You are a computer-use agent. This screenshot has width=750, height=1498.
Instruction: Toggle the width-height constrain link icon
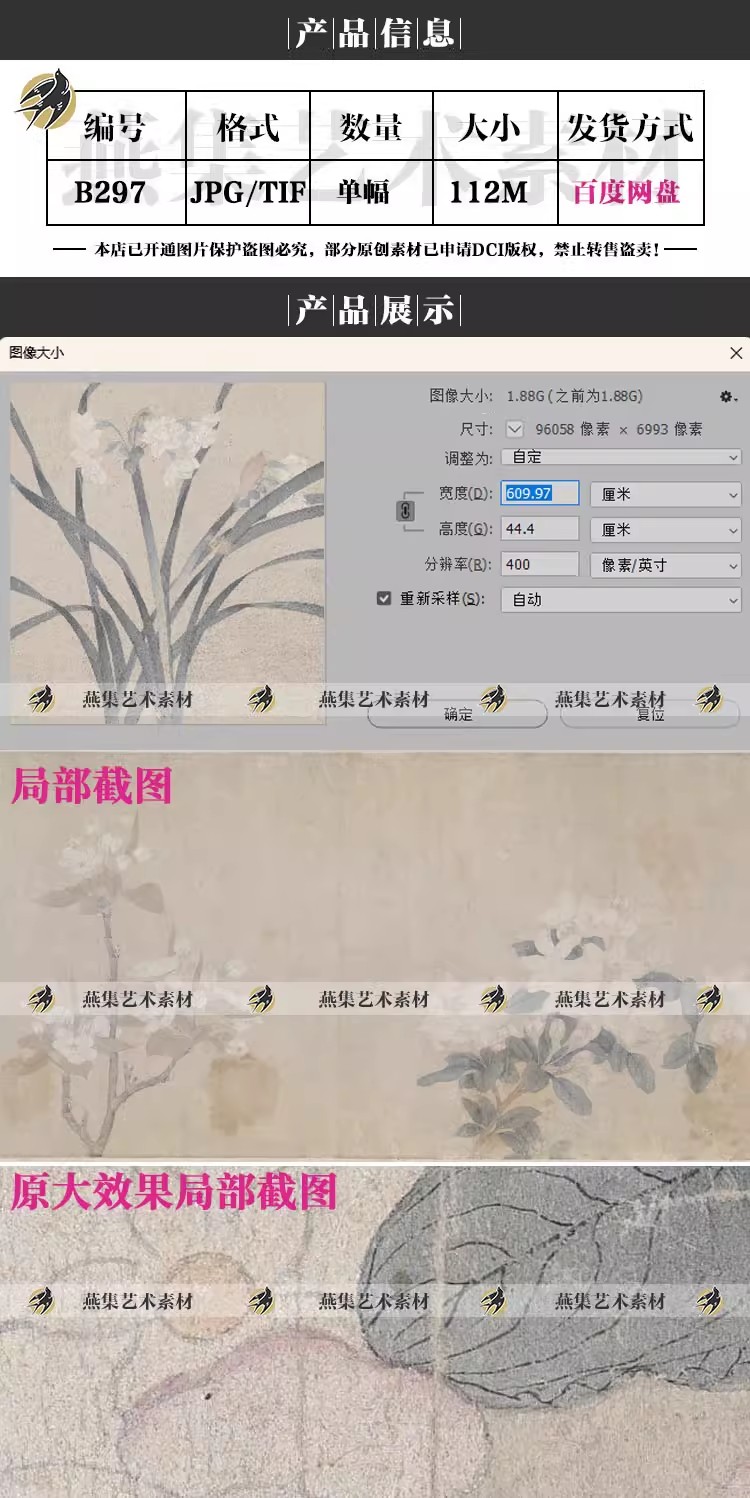point(405,511)
